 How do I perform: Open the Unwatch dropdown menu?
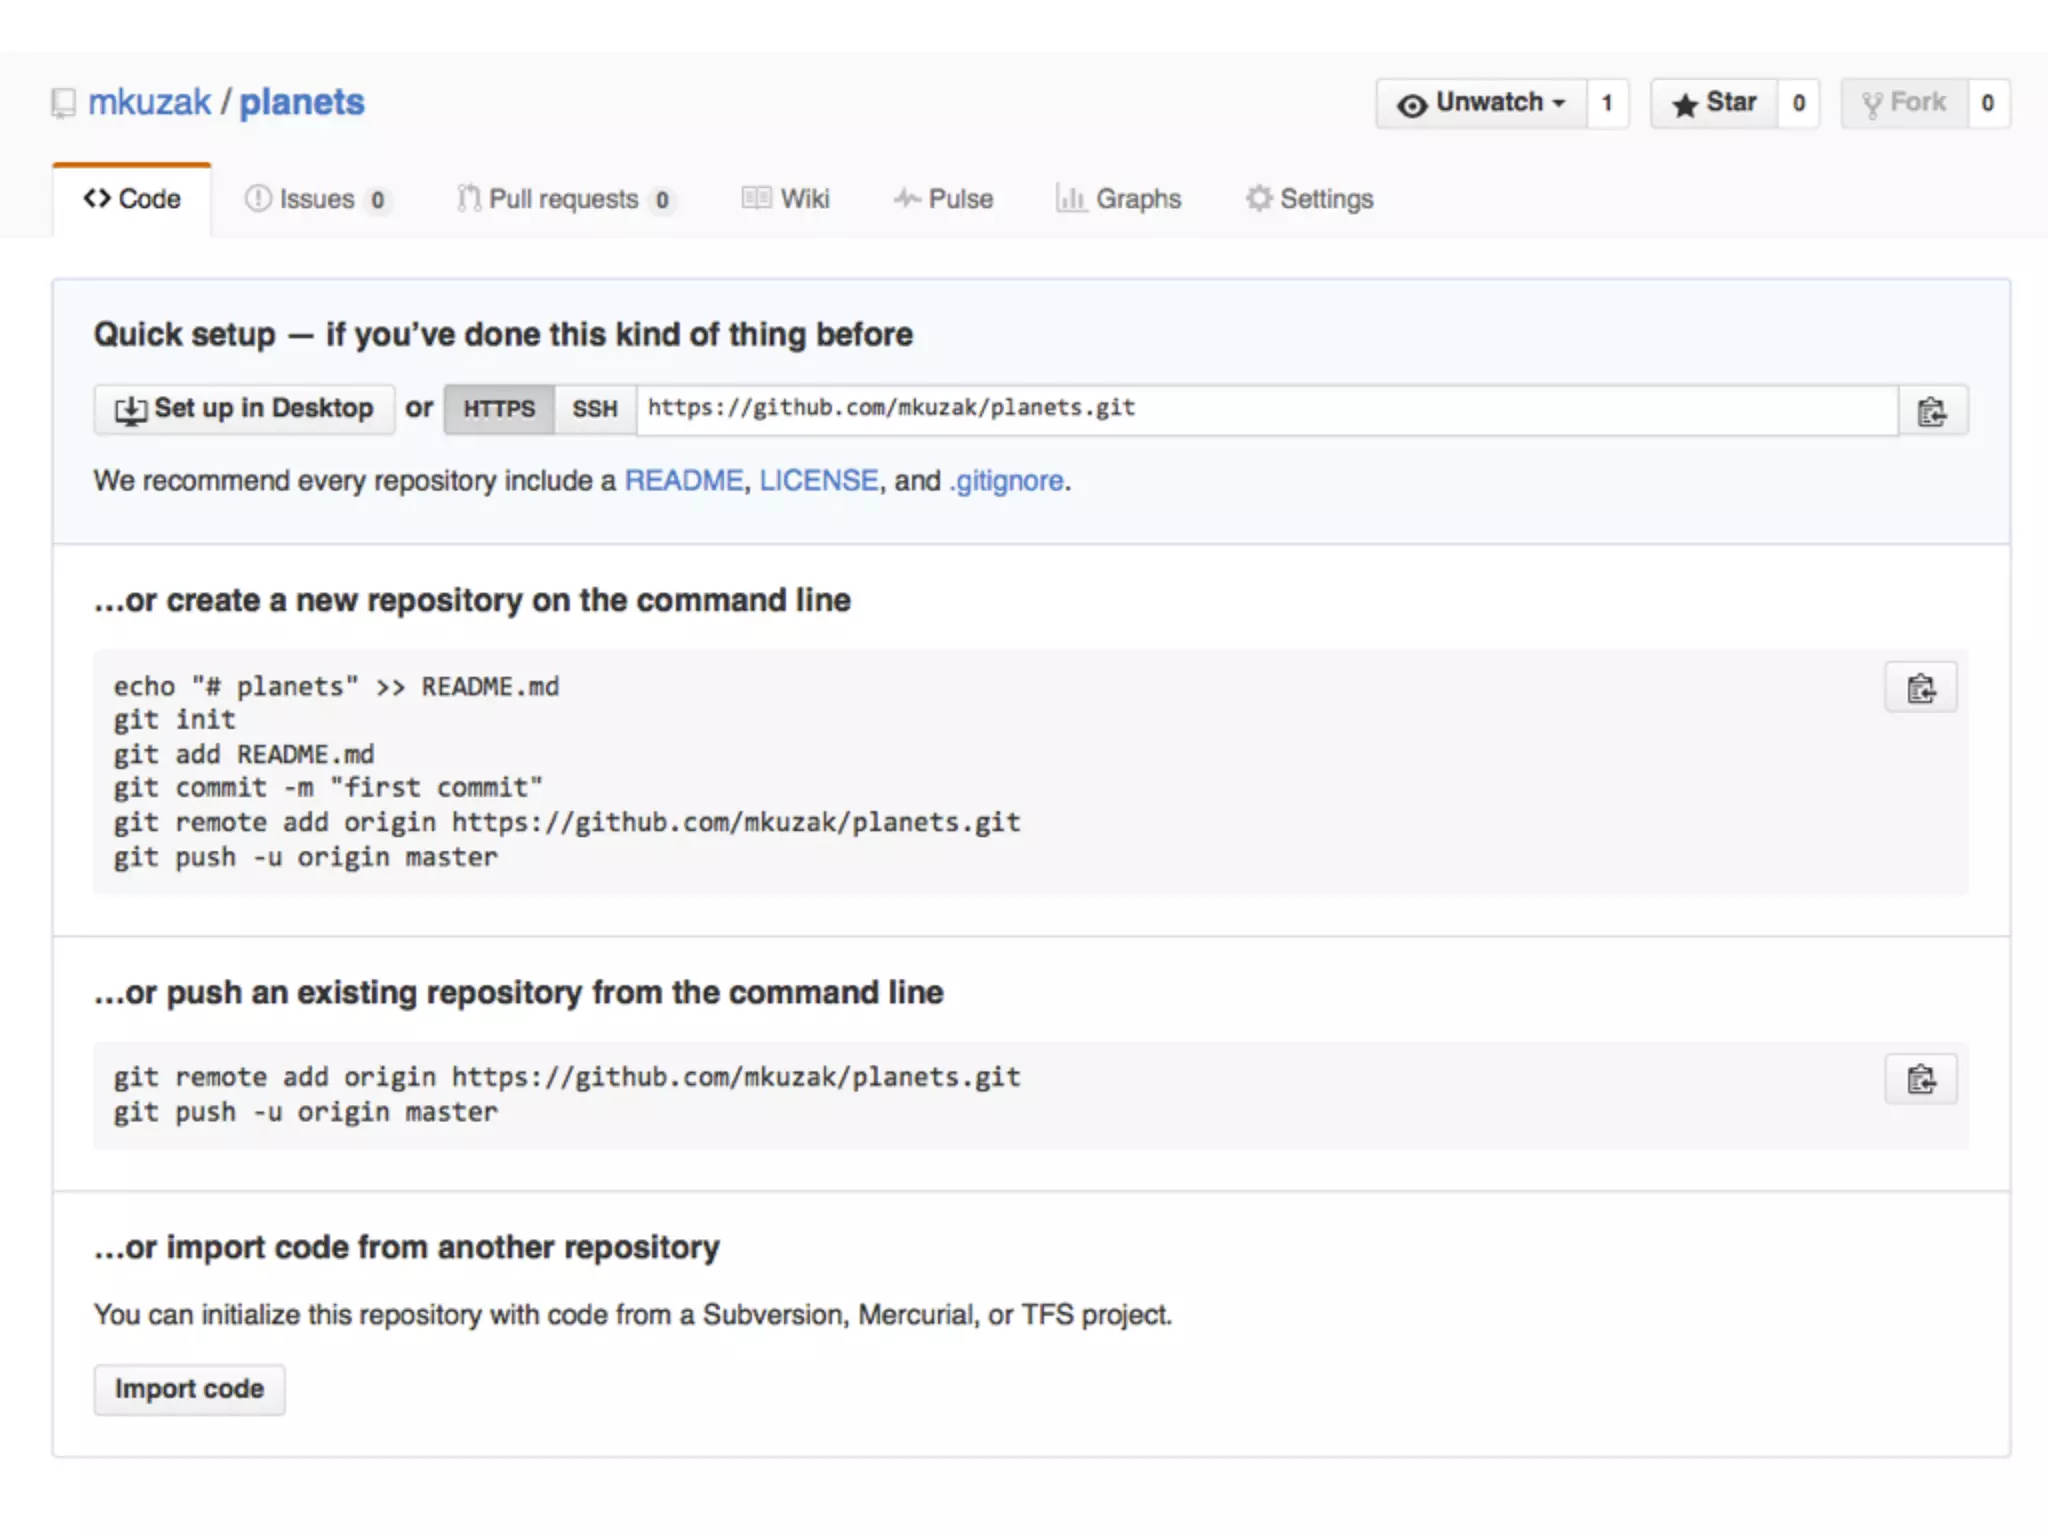[x=1481, y=103]
